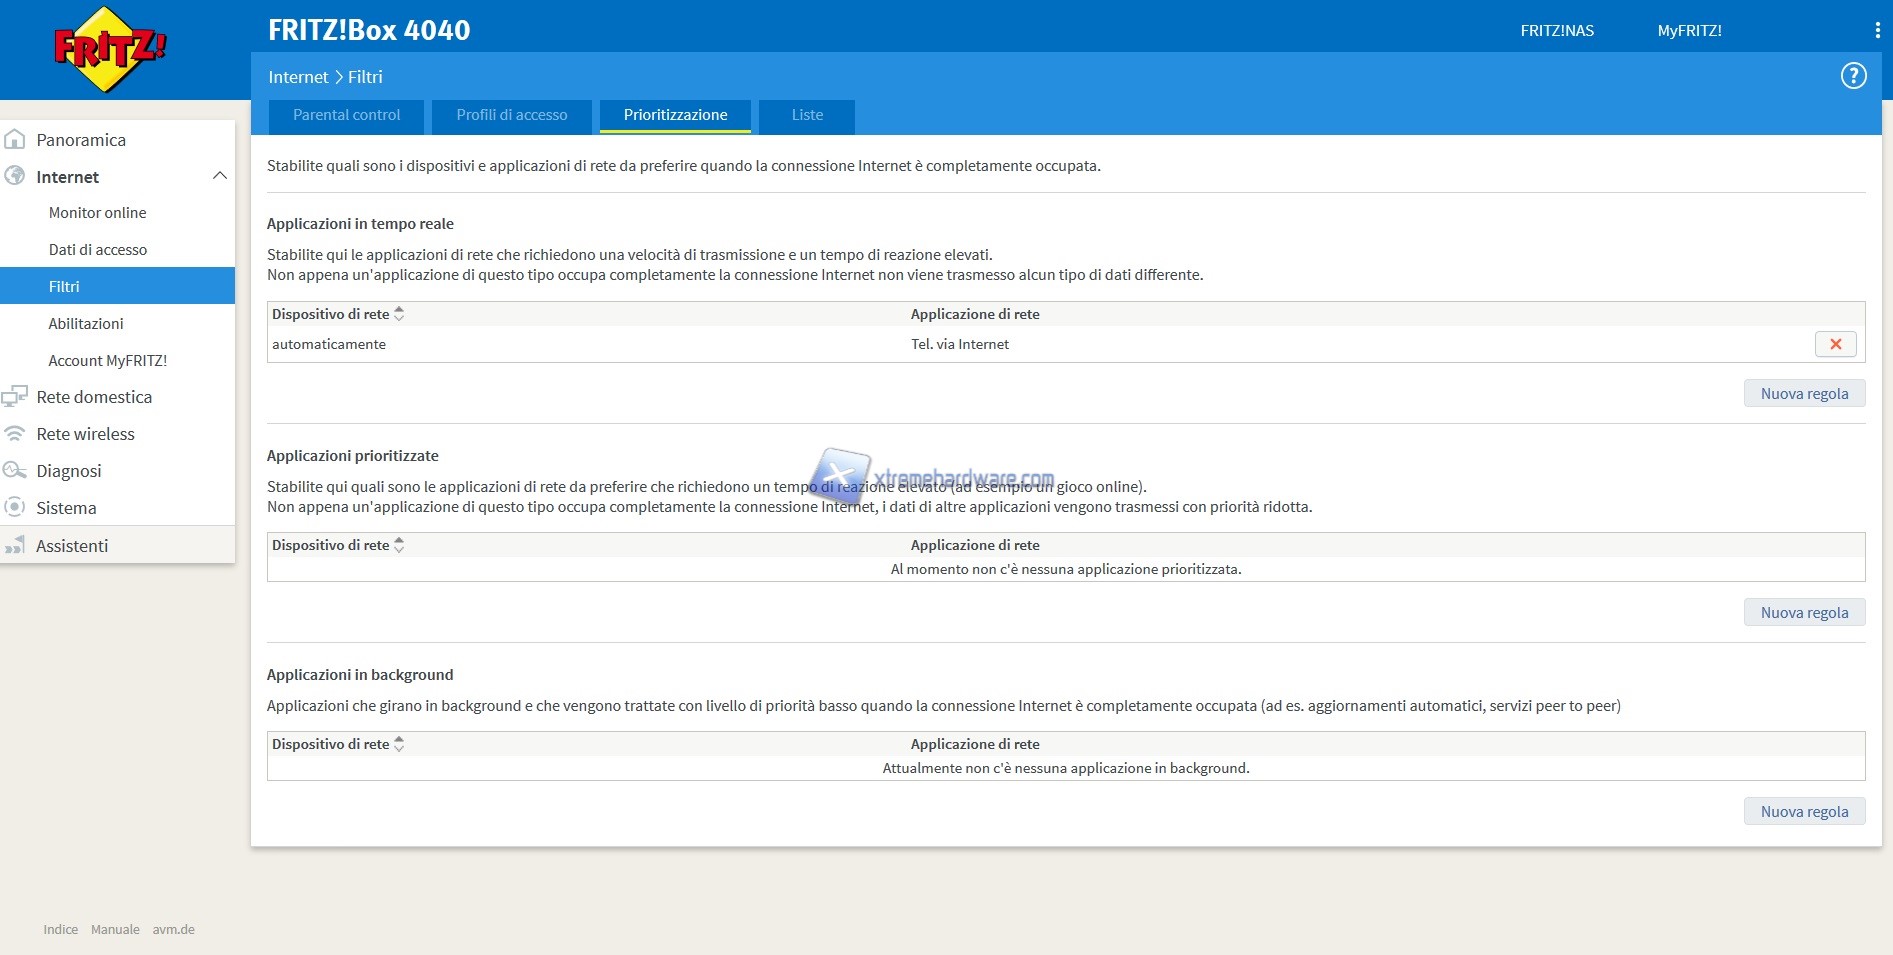This screenshot has height=955, width=1893.
Task: Switch to the Parental control tab
Action: tap(346, 115)
